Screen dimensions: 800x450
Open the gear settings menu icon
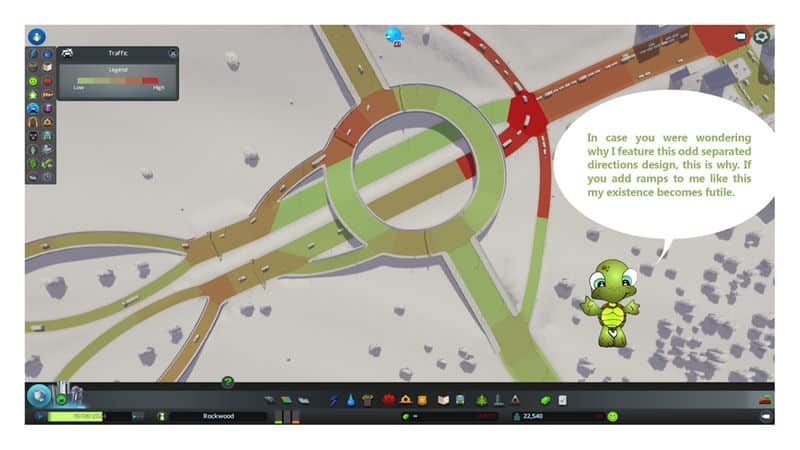pos(762,36)
